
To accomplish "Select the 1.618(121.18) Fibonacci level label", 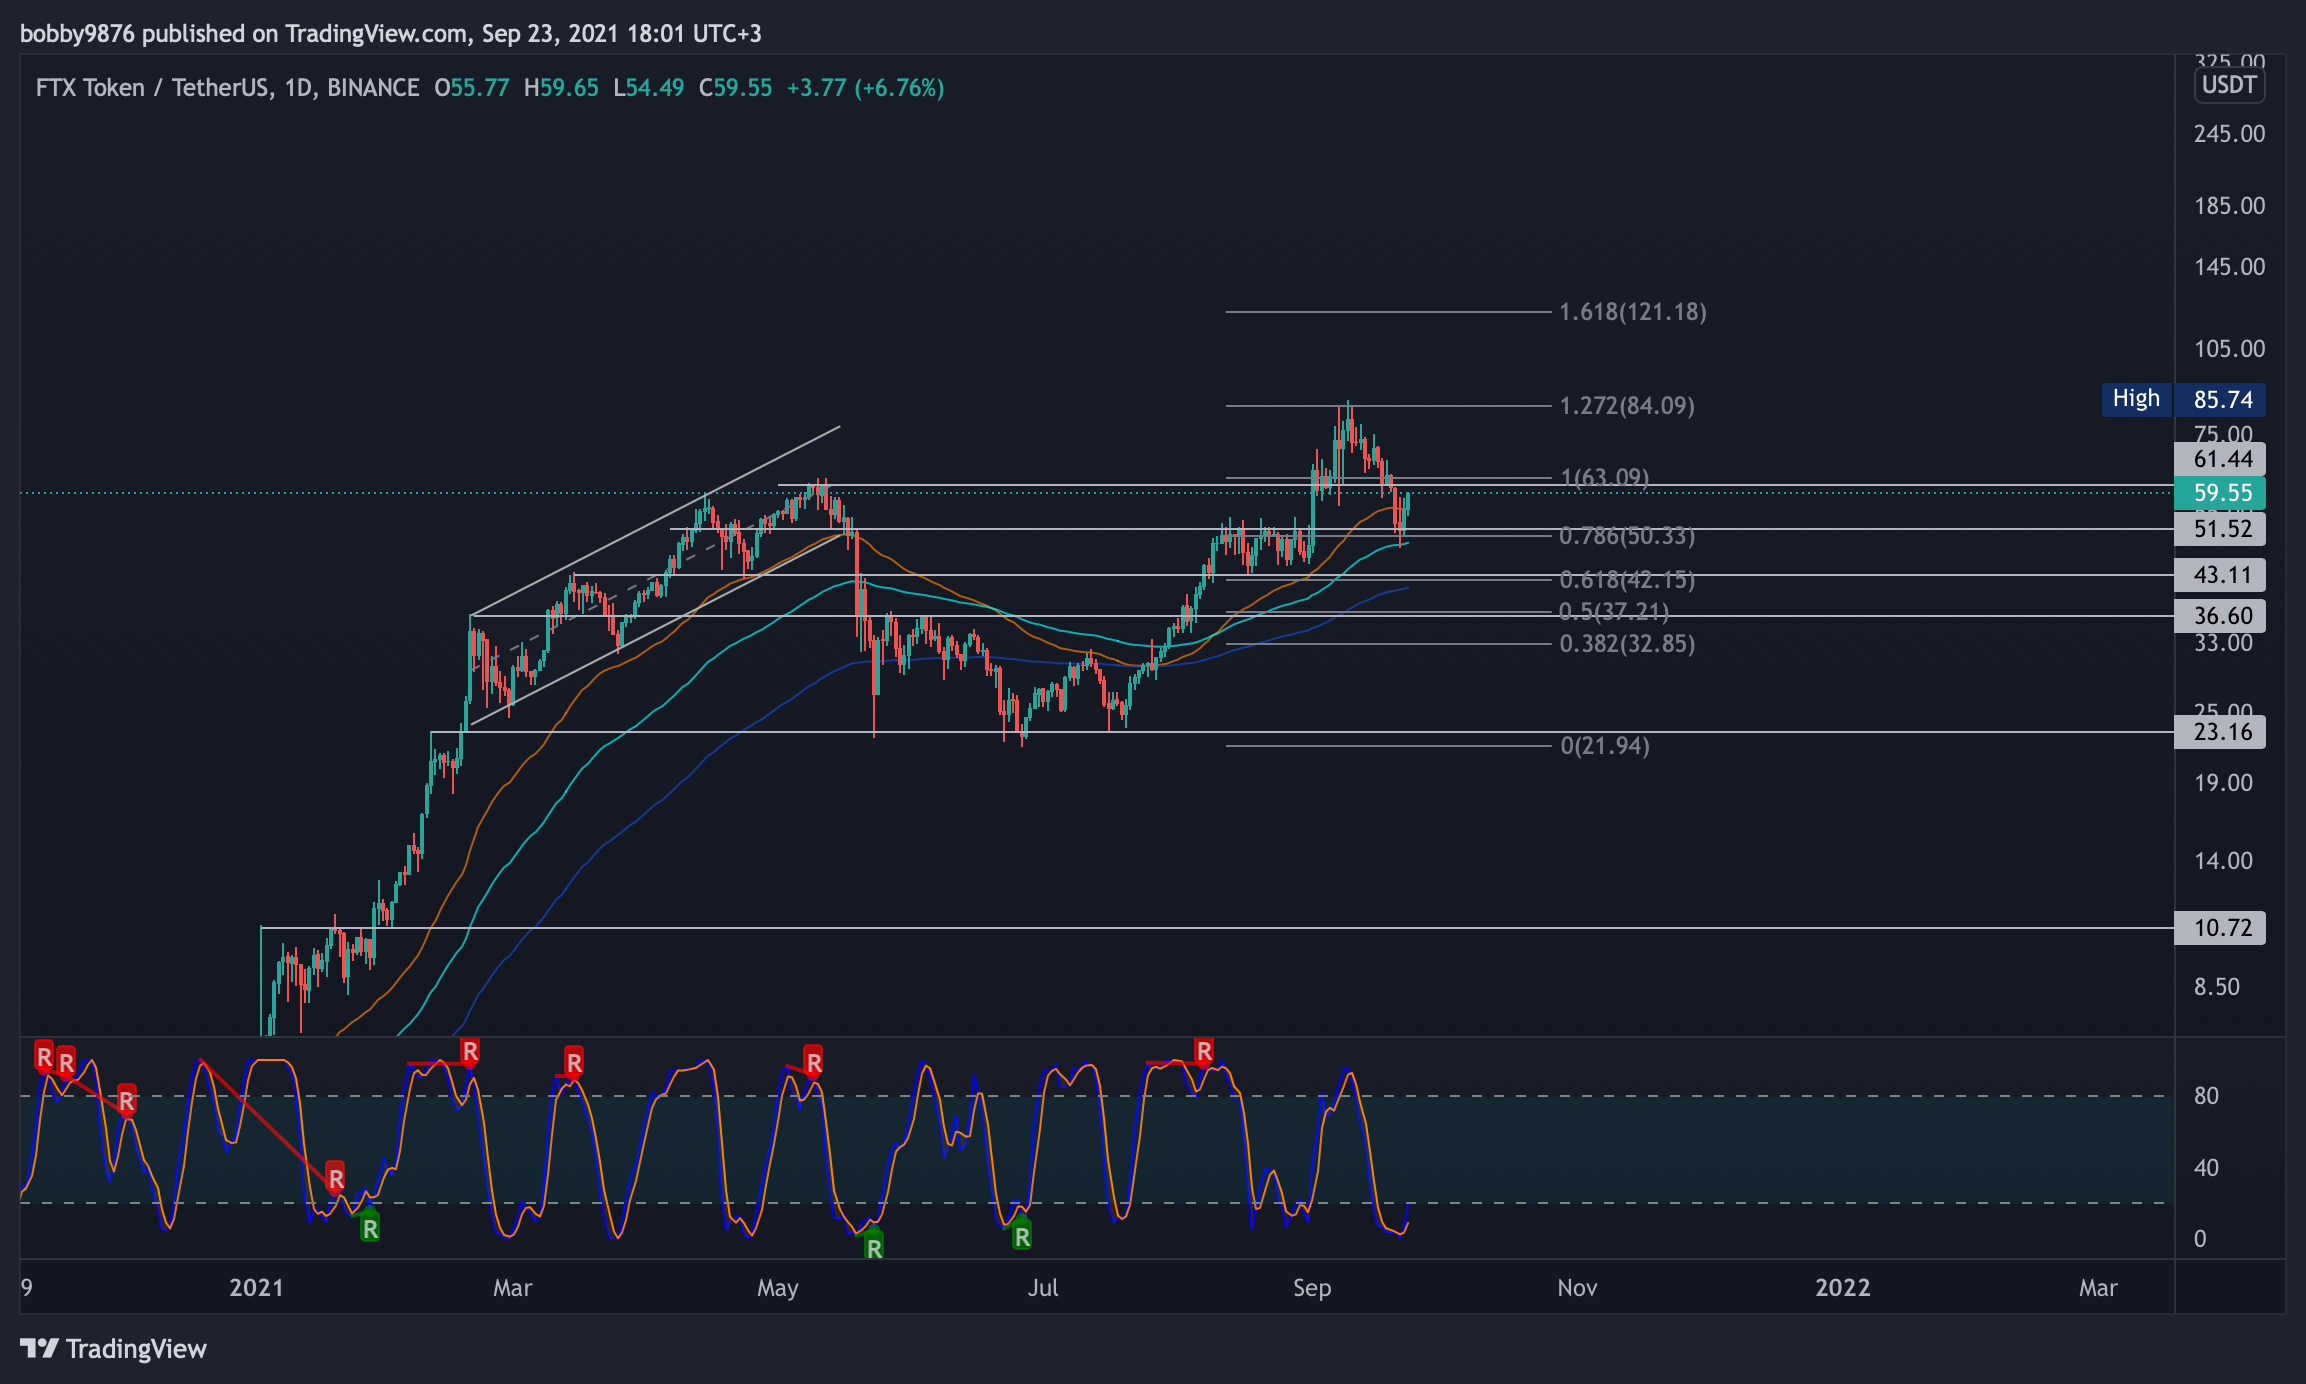I will point(1633,312).
